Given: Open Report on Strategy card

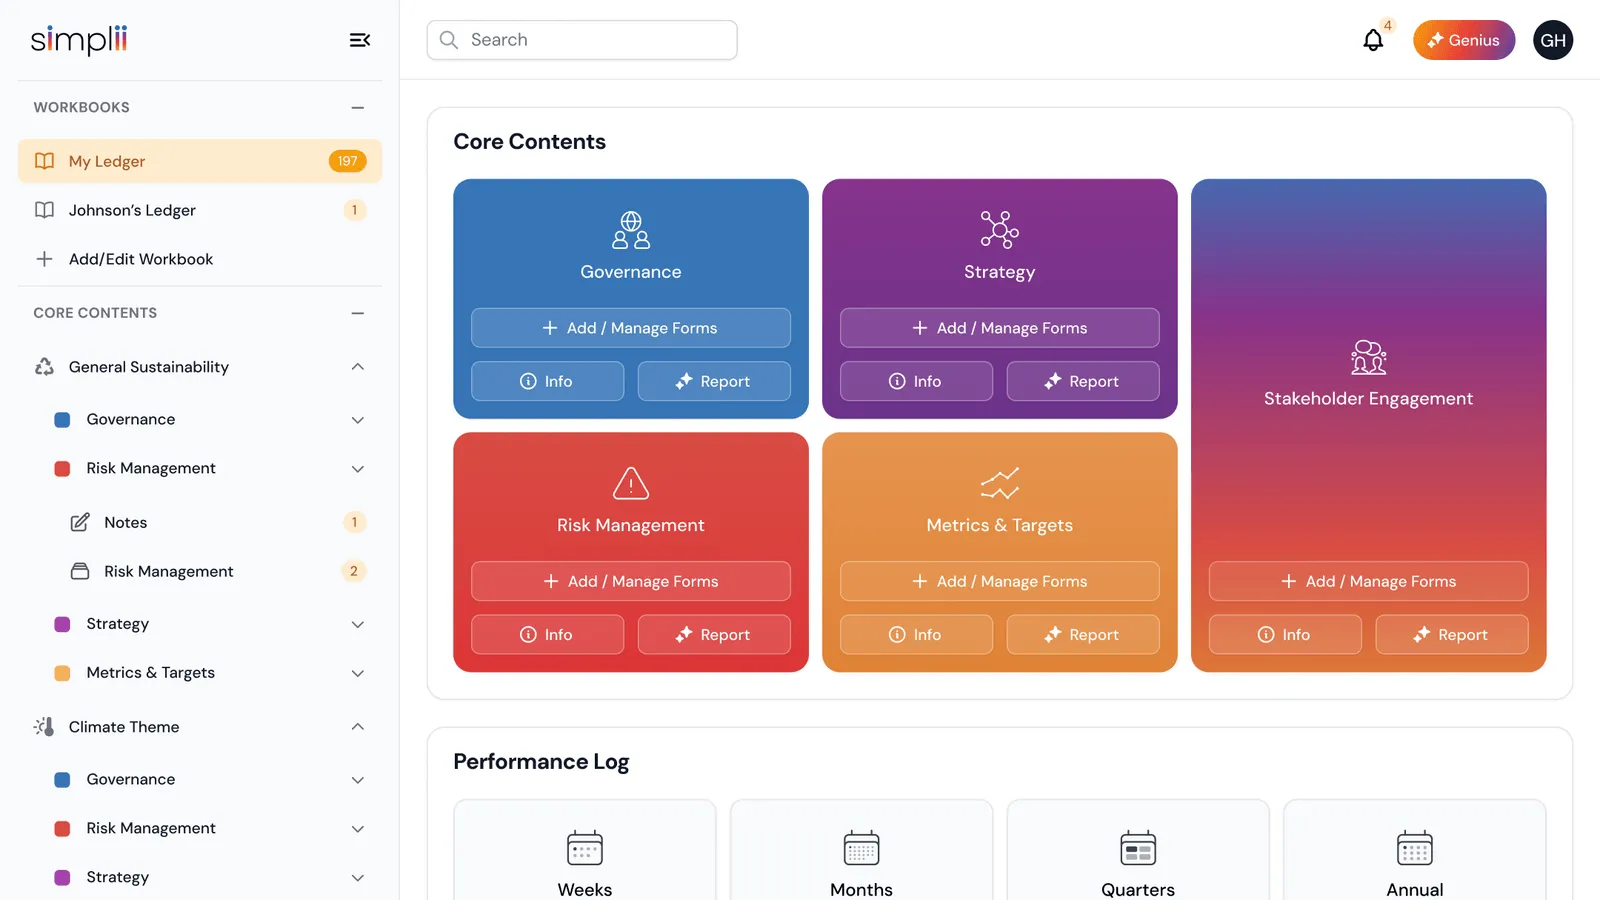Looking at the screenshot, I should coord(1083,381).
